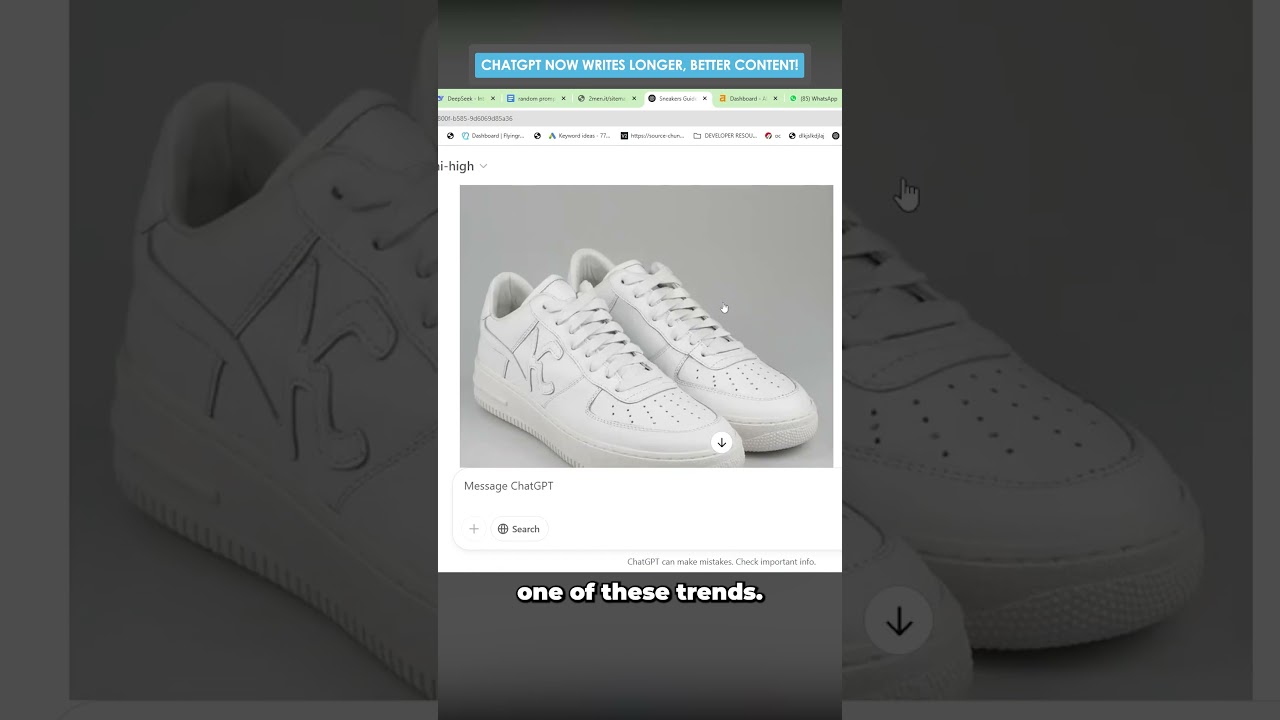This screenshot has height=720, width=1280.
Task: Click the large down-arrow icon in the blurred background
Action: tap(899, 622)
